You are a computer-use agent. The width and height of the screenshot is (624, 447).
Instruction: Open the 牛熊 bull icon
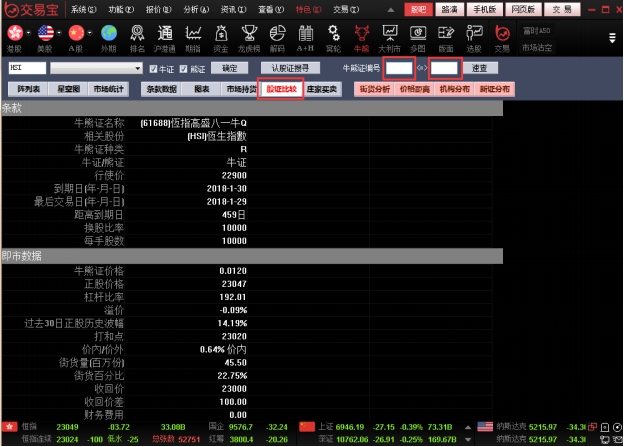point(361,34)
